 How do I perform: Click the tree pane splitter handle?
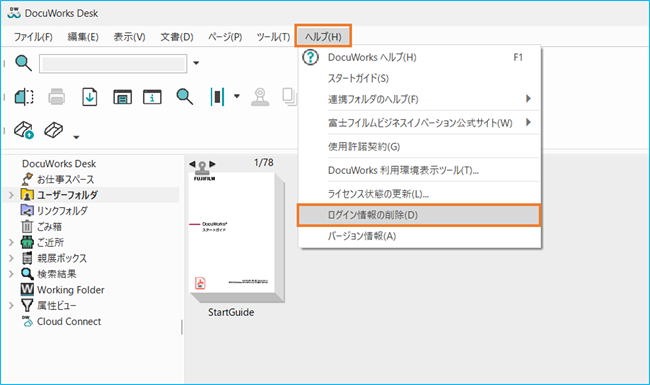(x=182, y=327)
